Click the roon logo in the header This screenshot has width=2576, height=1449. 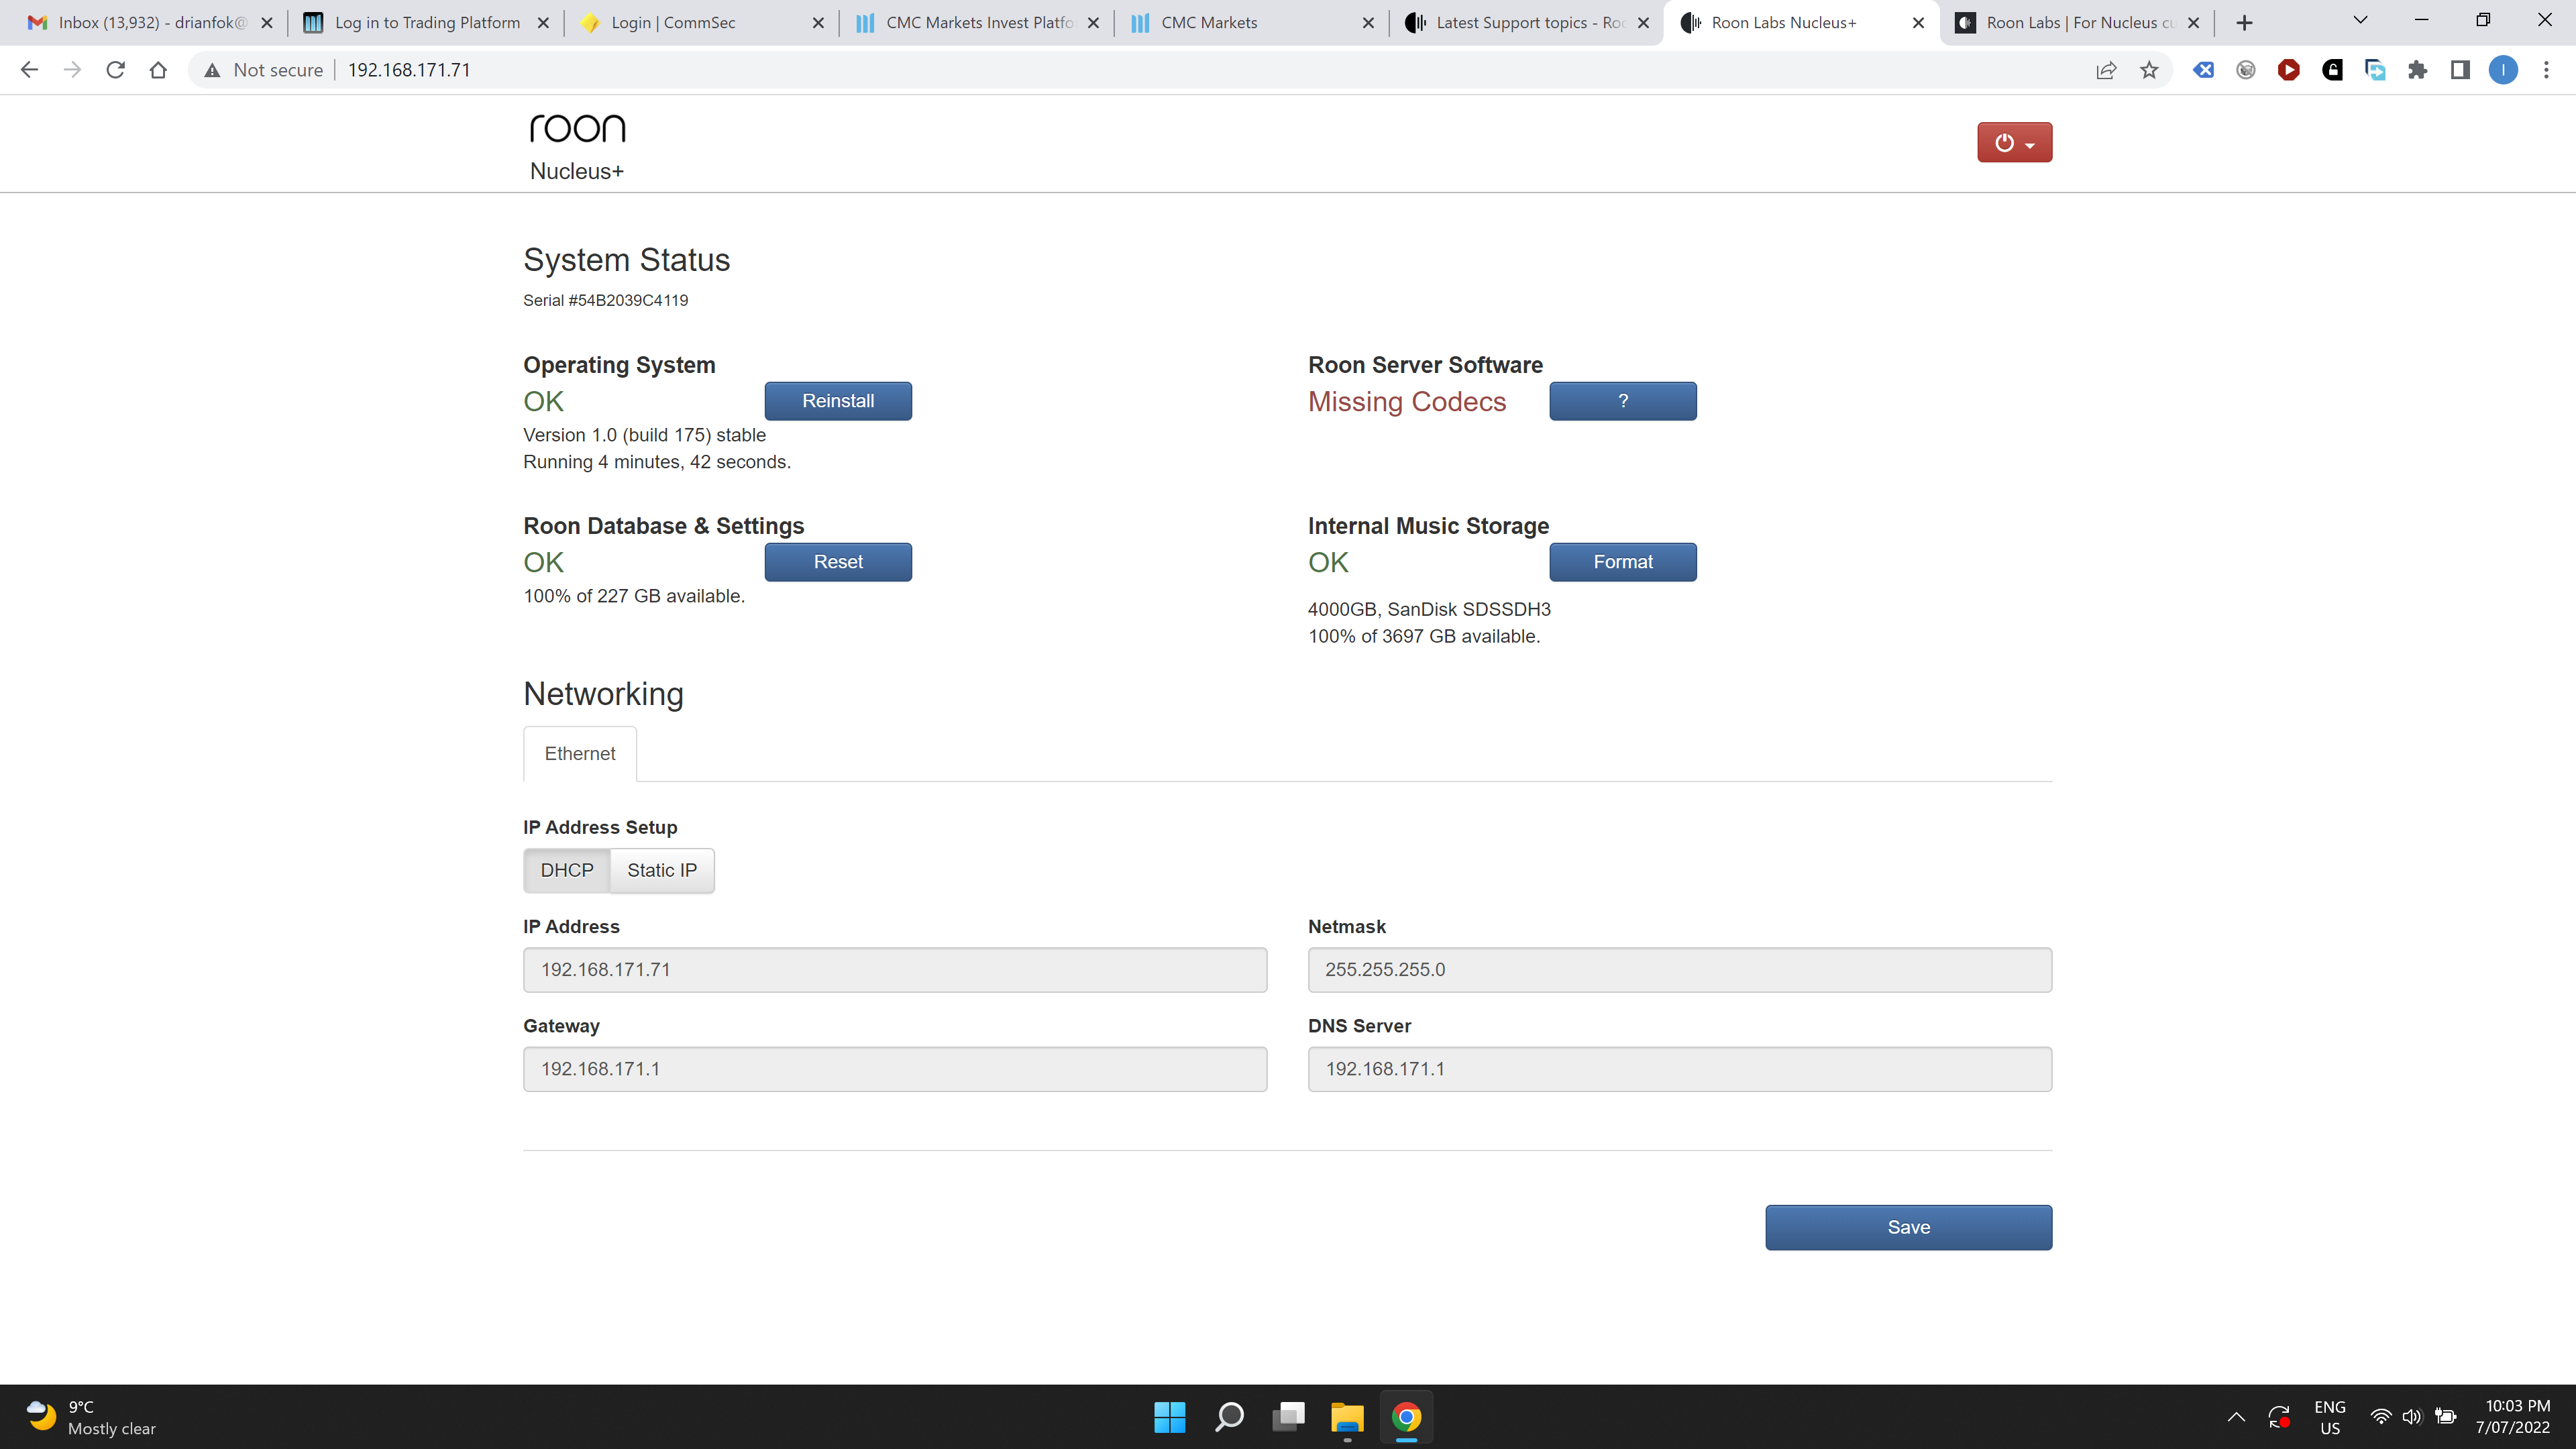pos(577,128)
